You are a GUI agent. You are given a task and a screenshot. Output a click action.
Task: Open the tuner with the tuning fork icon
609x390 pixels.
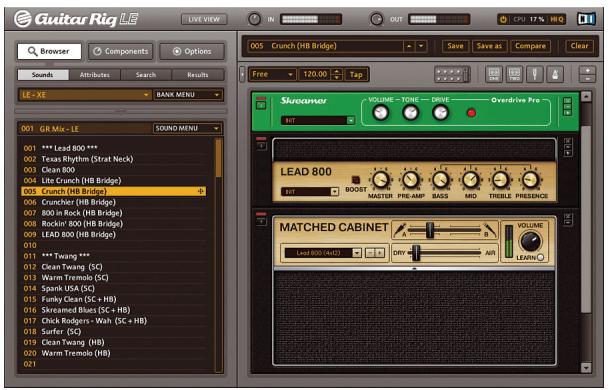pyautogui.click(x=535, y=74)
